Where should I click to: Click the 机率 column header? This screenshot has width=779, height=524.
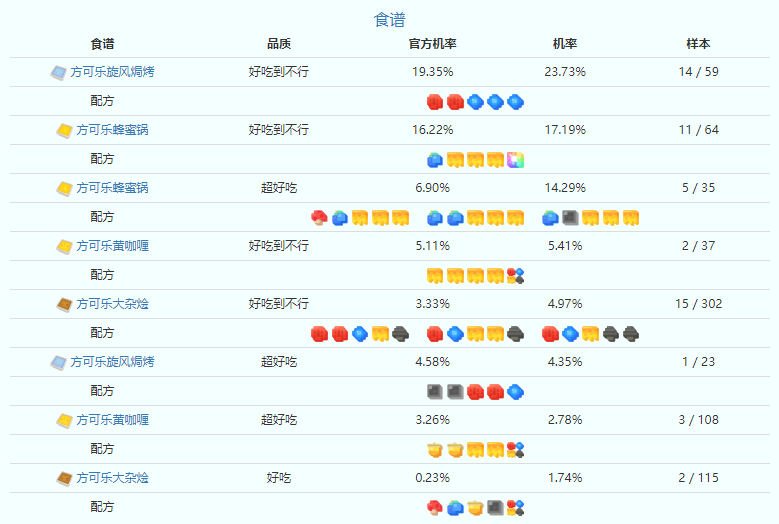coord(565,44)
